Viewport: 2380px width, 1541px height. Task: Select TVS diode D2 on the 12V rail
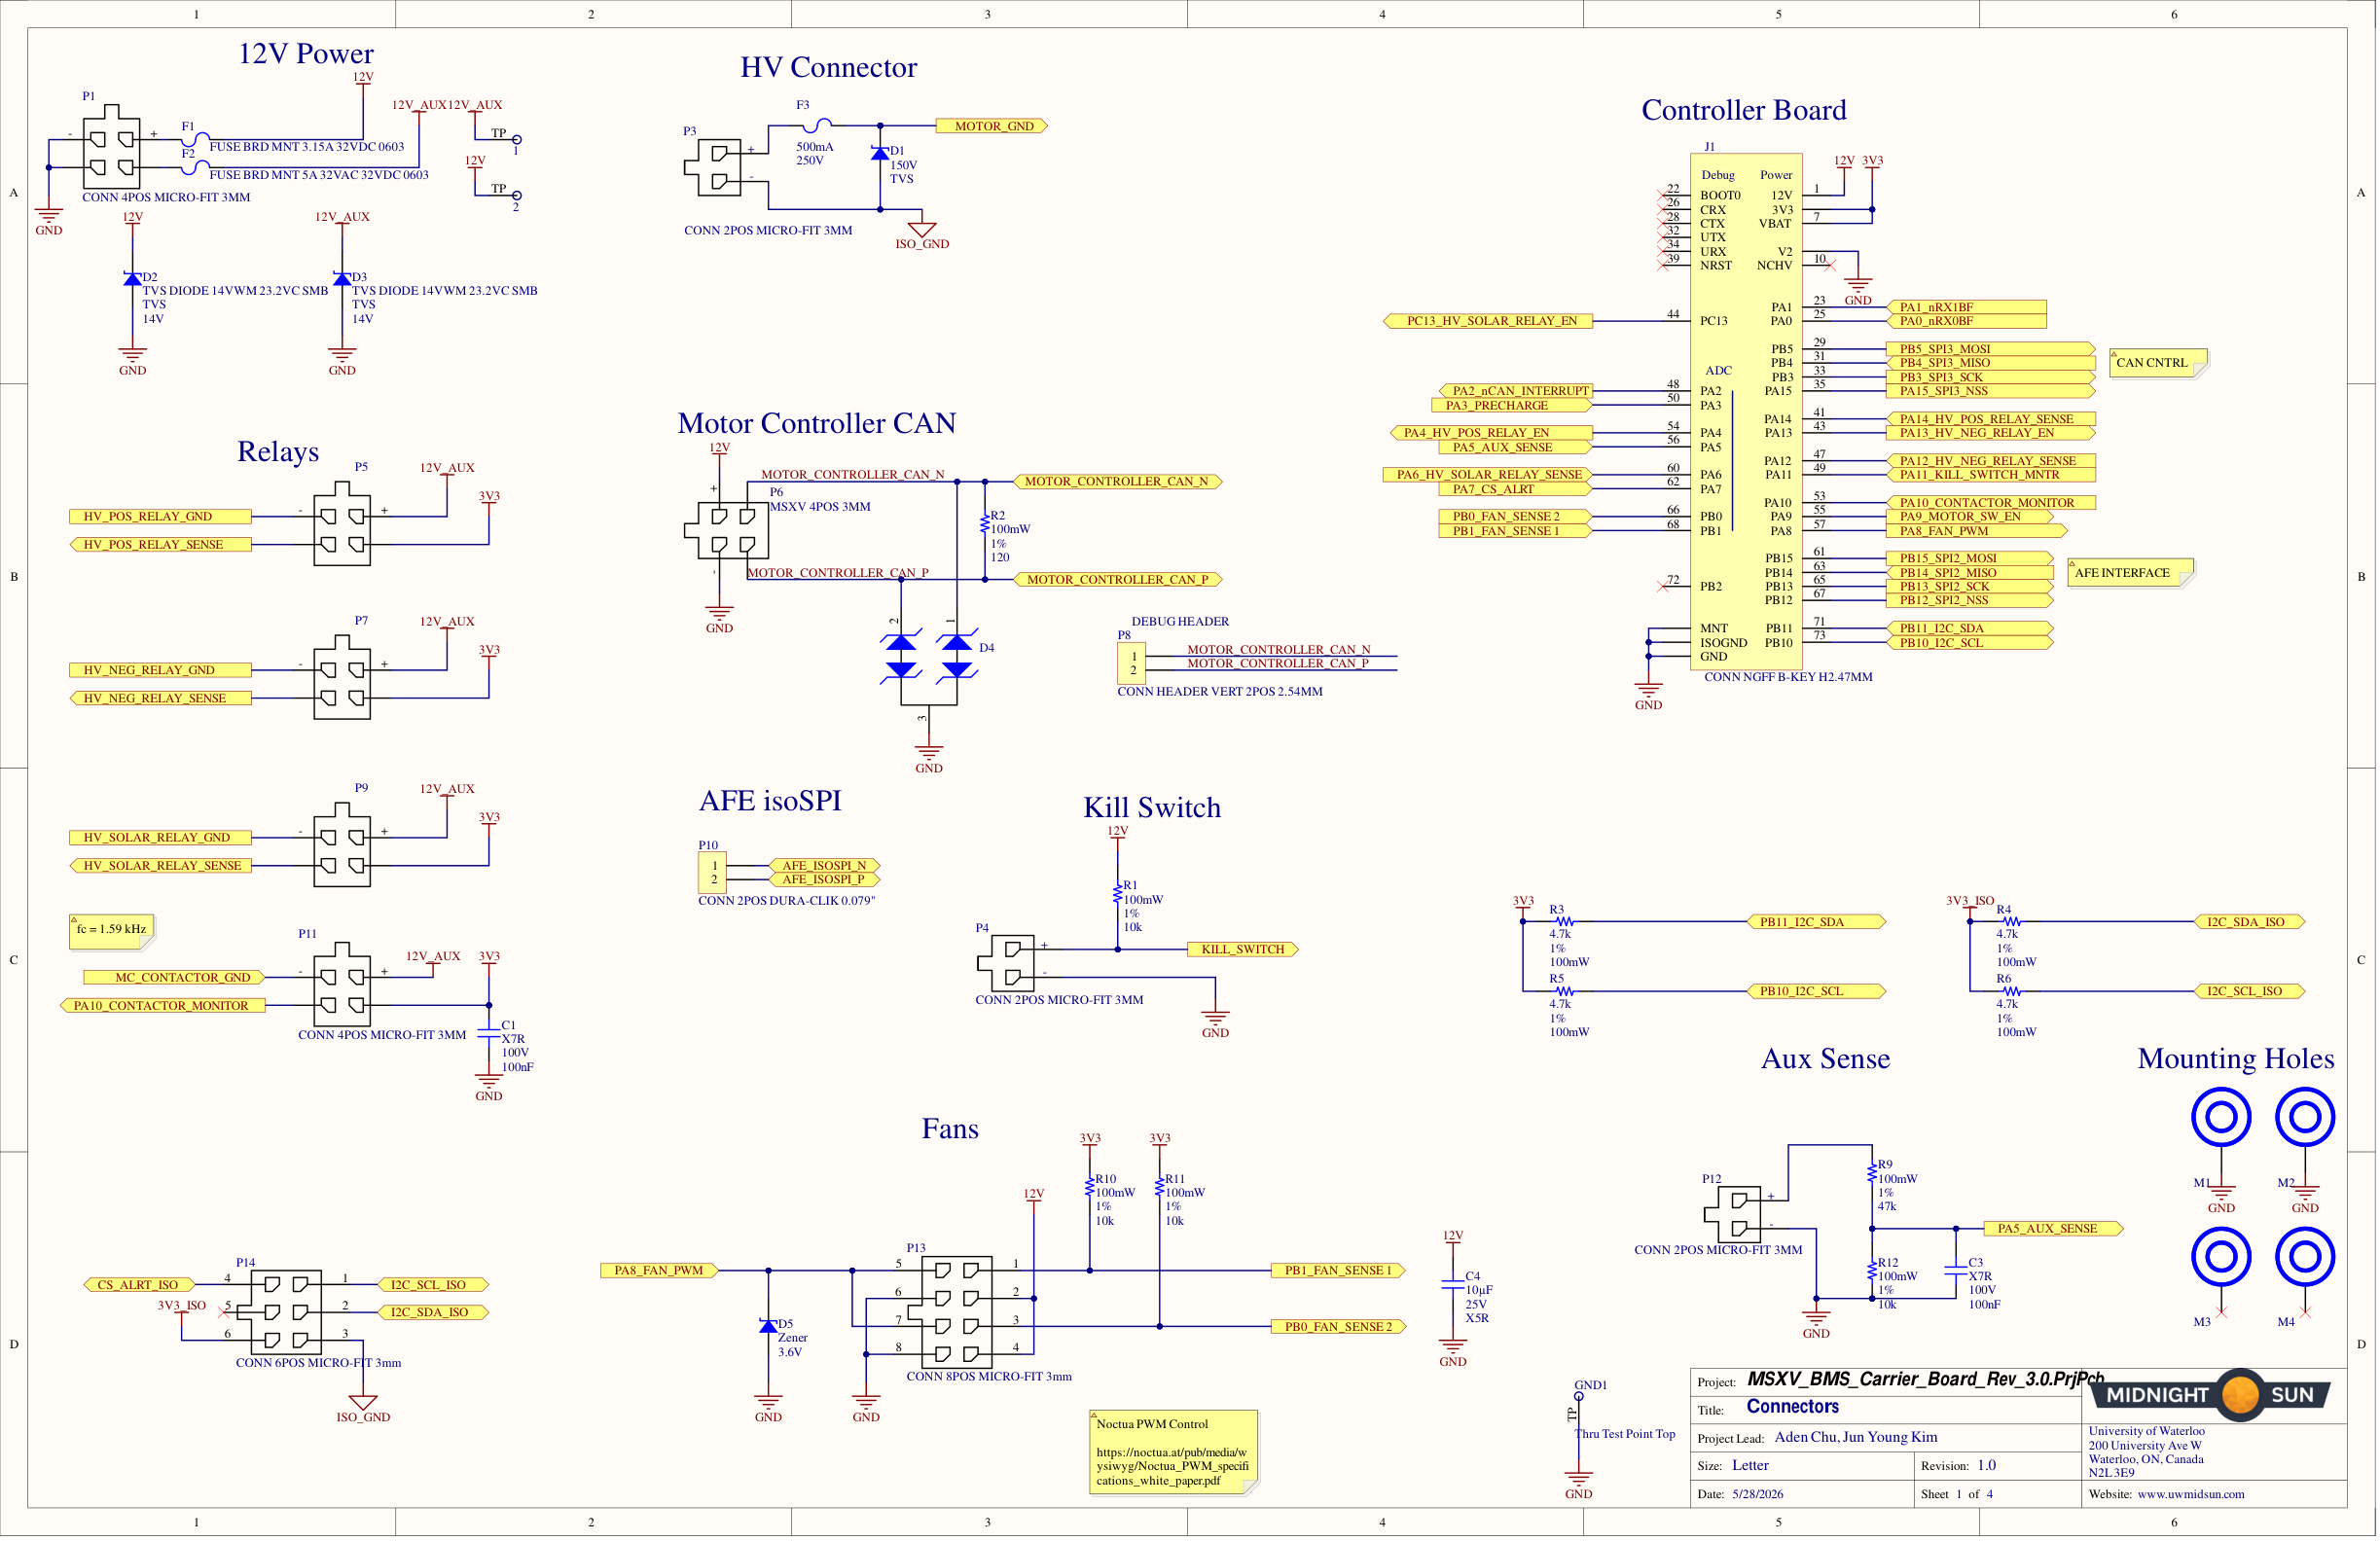(132, 278)
